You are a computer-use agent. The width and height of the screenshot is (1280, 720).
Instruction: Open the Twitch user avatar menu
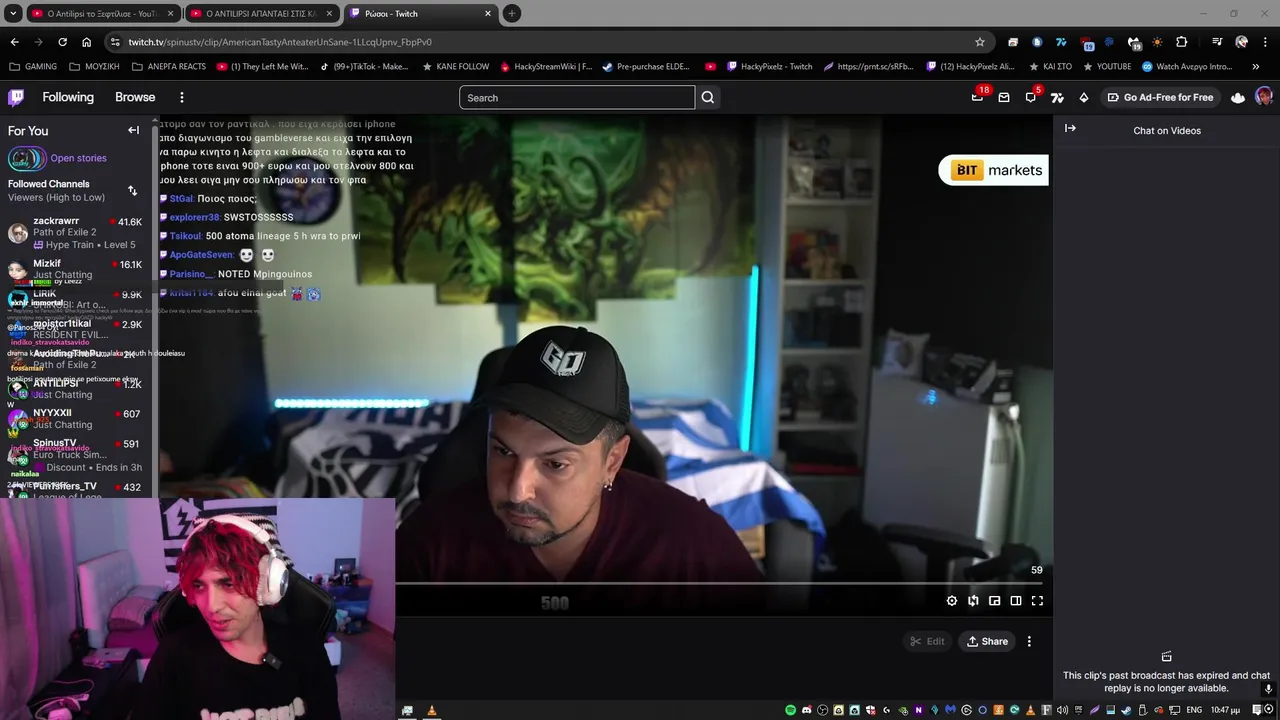[x=1264, y=97]
